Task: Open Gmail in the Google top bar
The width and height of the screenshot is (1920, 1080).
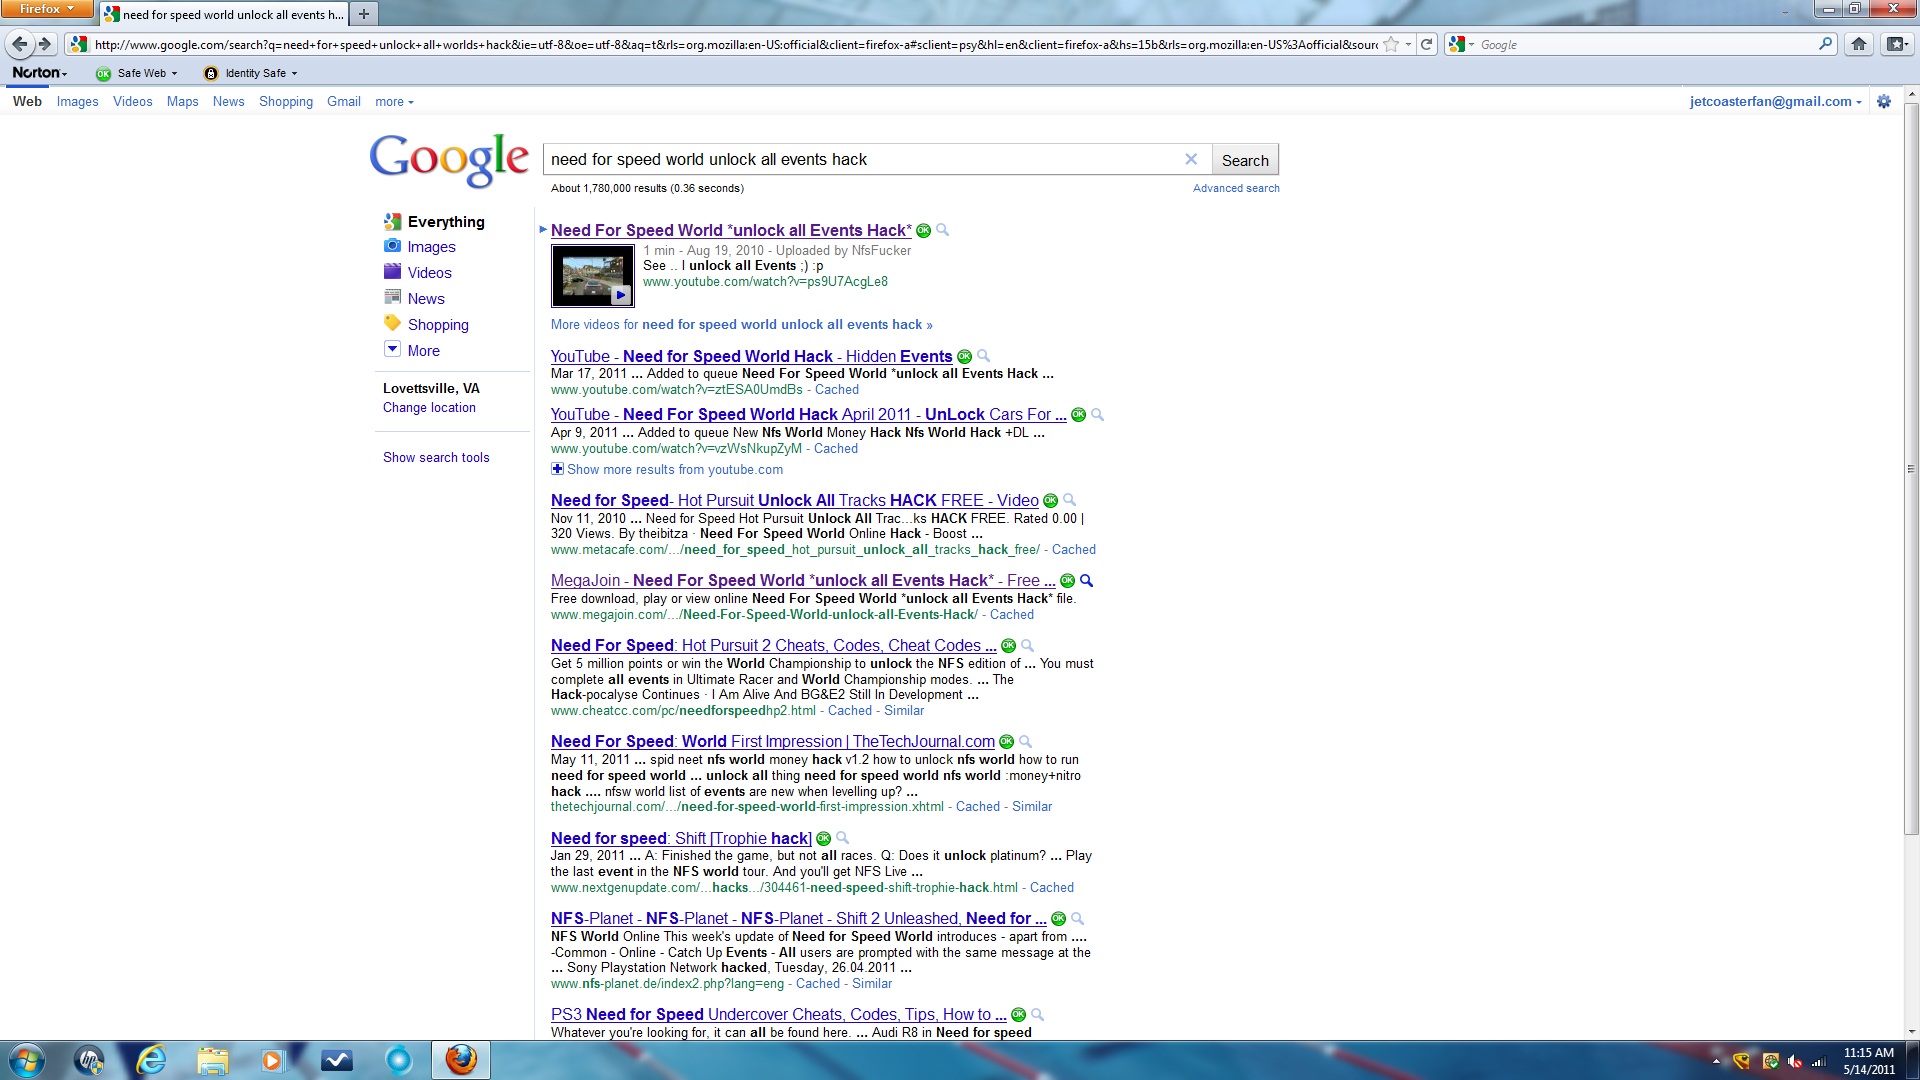Action: [x=343, y=102]
